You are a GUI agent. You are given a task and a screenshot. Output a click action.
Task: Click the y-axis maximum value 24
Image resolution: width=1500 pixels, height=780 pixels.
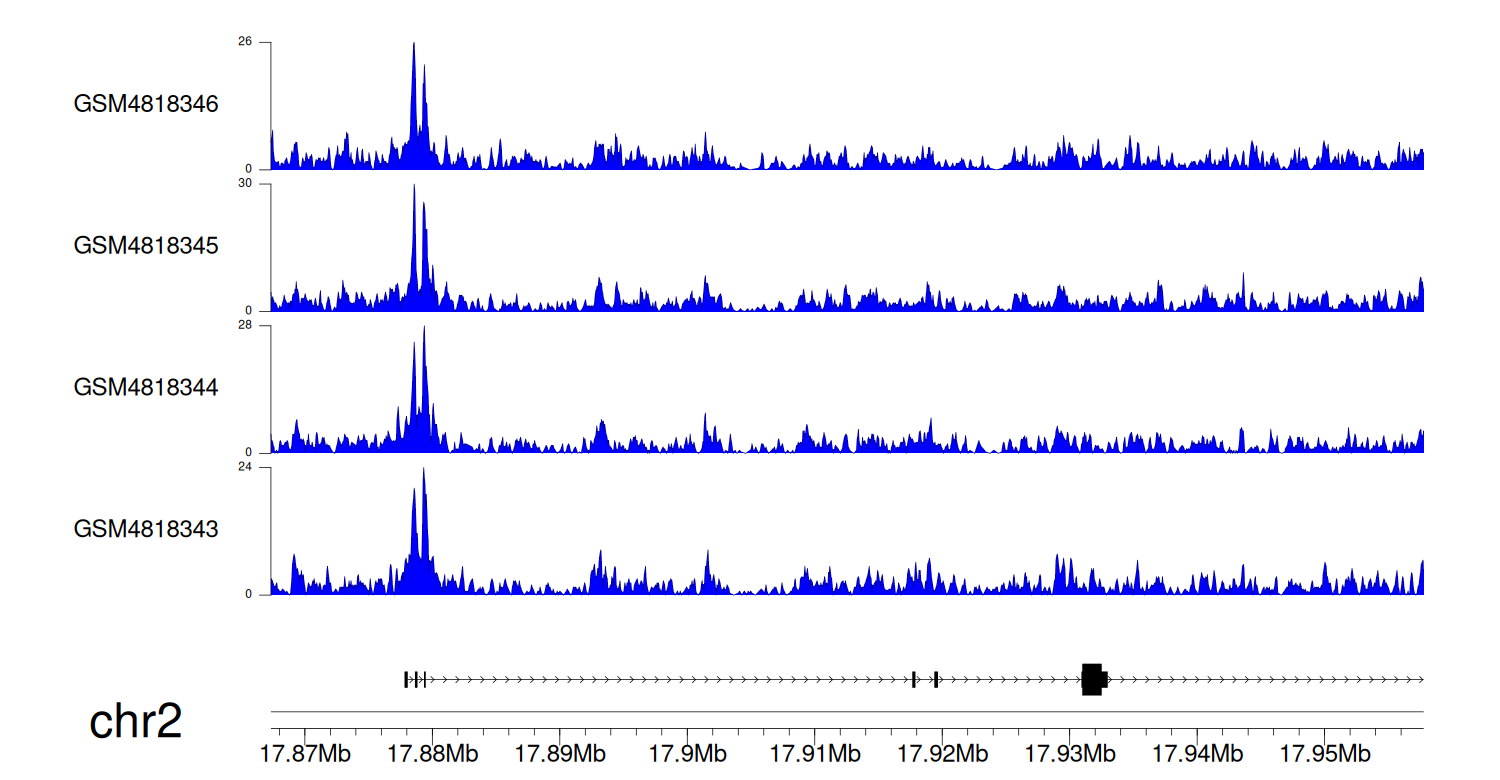[x=245, y=468]
